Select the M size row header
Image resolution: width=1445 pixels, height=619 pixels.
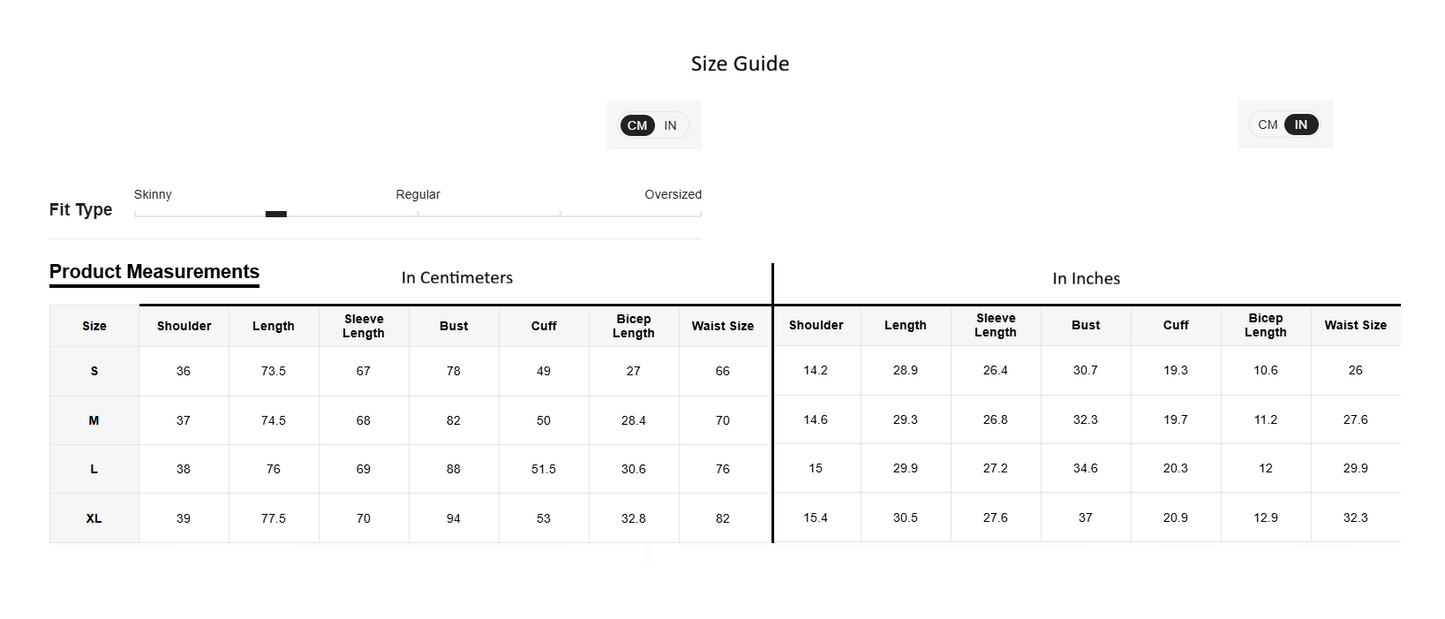(94, 420)
